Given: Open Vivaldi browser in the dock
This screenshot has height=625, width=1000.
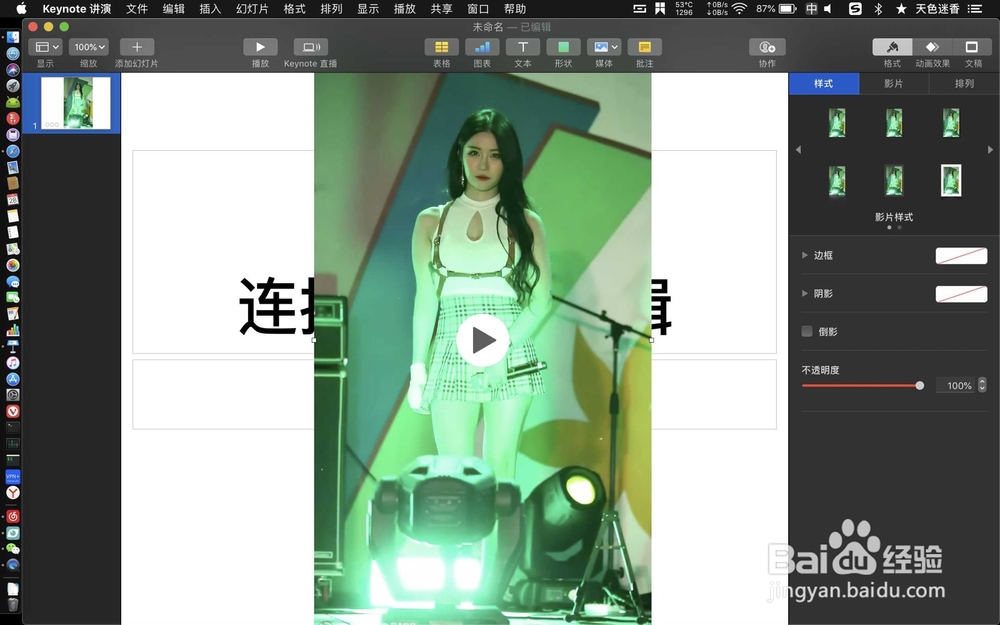Looking at the screenshot, I should click(x=13, y=411).
